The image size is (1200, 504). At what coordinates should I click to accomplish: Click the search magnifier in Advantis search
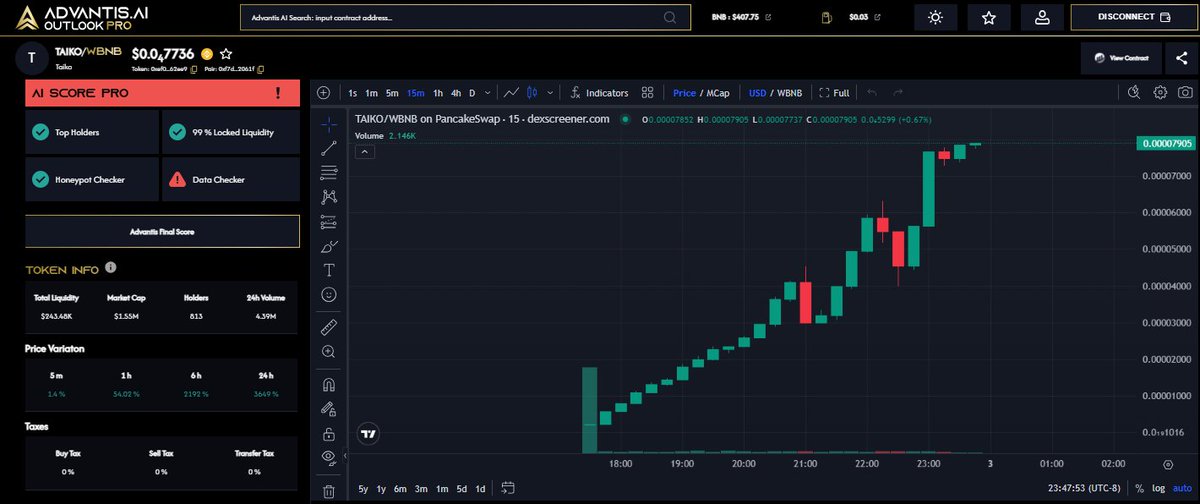[x=670, y=18]
